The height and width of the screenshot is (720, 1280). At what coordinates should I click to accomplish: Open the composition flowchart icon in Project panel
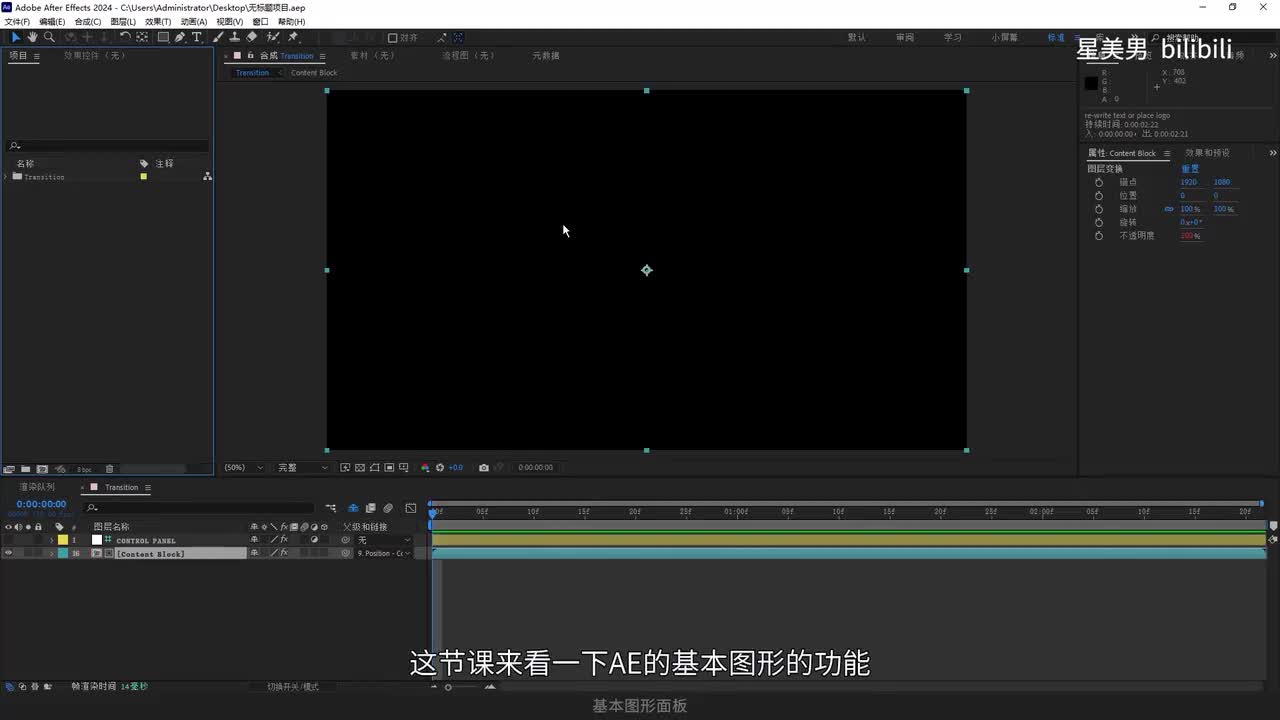point(207,176)
